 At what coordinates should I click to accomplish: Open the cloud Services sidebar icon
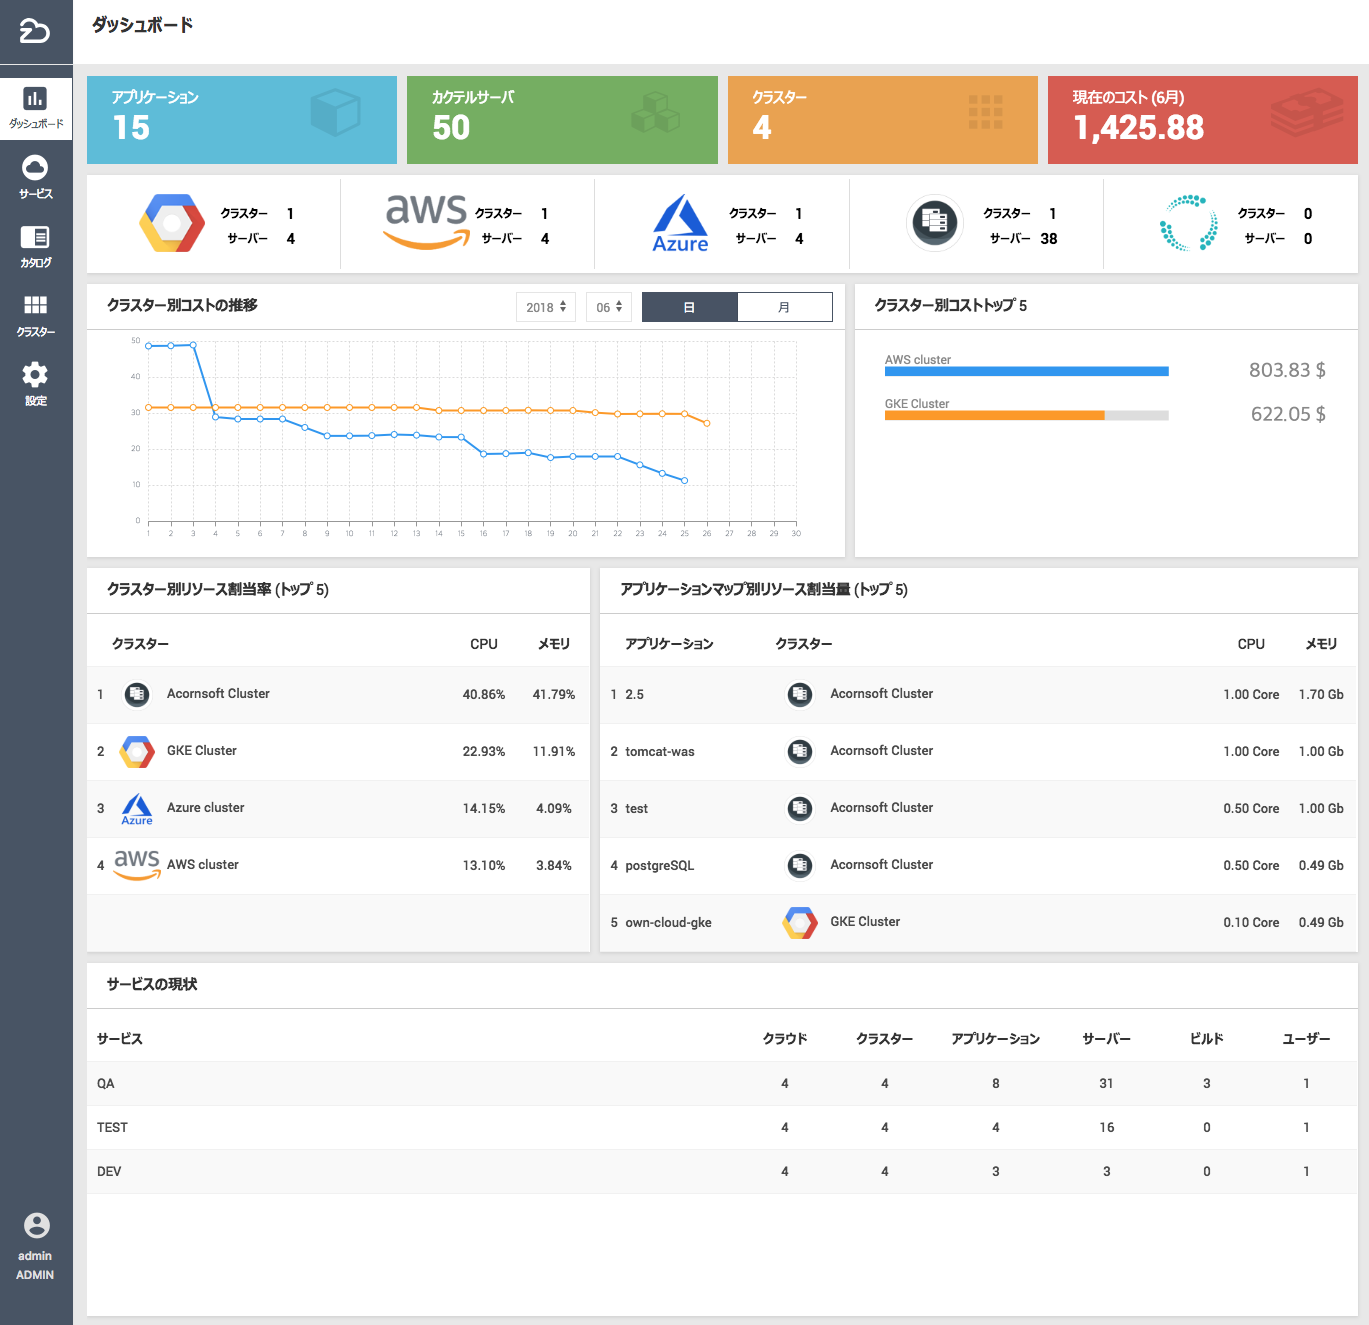(35, 176)
